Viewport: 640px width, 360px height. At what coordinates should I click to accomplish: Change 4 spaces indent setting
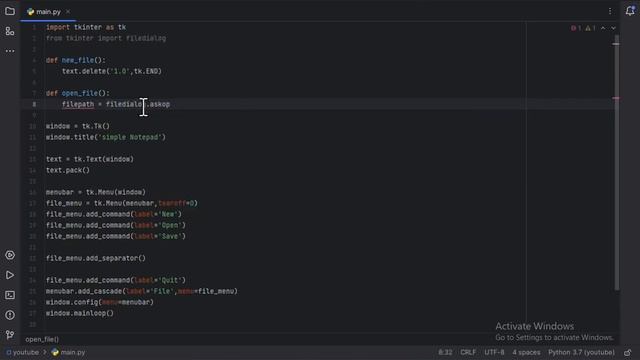click(x=526, y=352)
